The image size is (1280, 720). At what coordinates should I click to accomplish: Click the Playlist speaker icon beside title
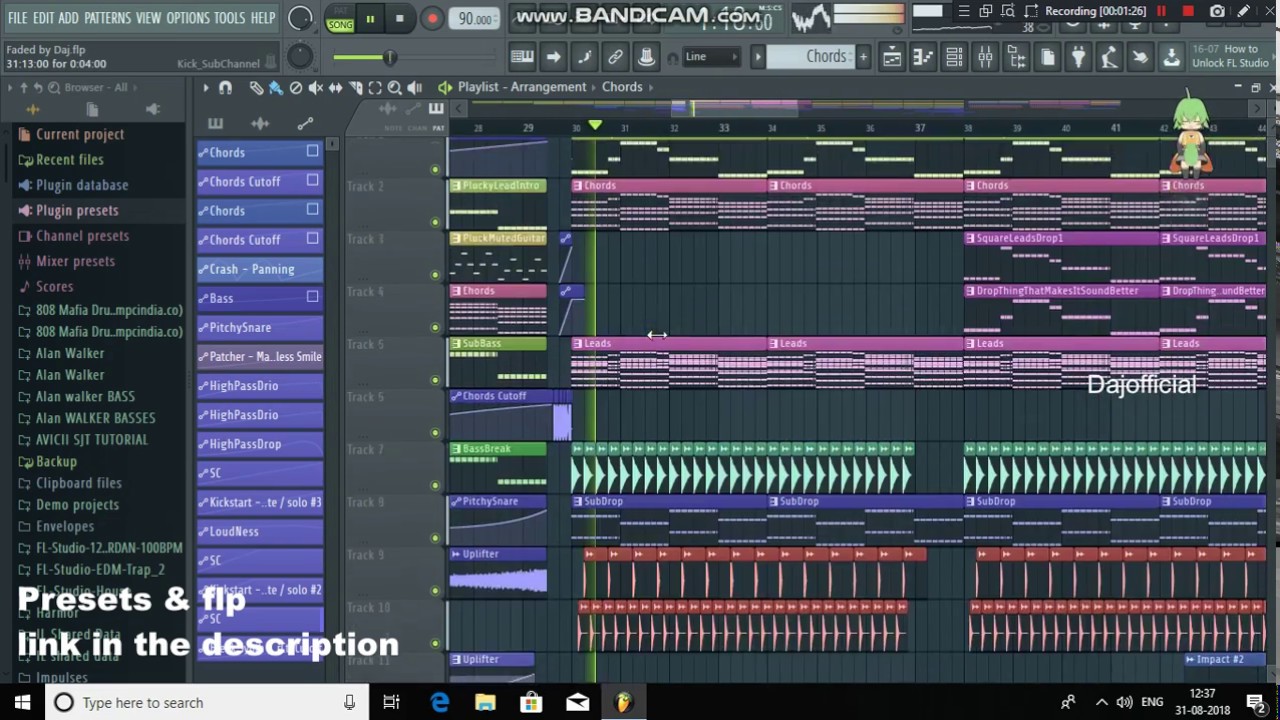(x=445, y=88)
